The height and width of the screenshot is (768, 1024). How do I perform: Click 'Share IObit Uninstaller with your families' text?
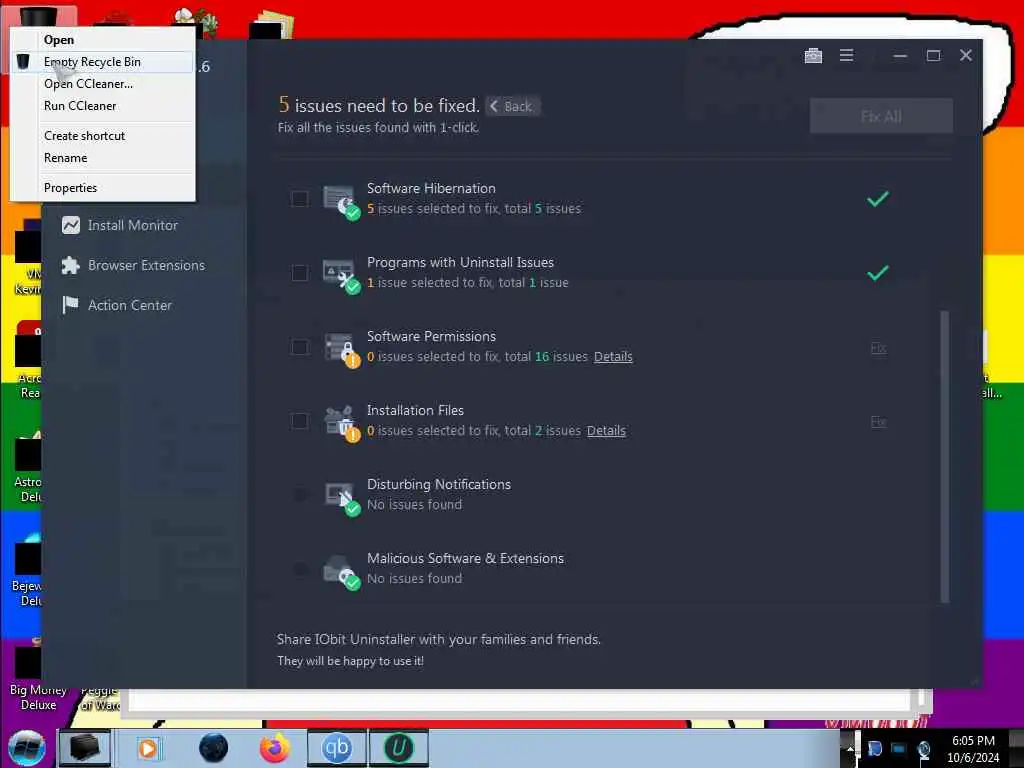click(x=438, y=639)
